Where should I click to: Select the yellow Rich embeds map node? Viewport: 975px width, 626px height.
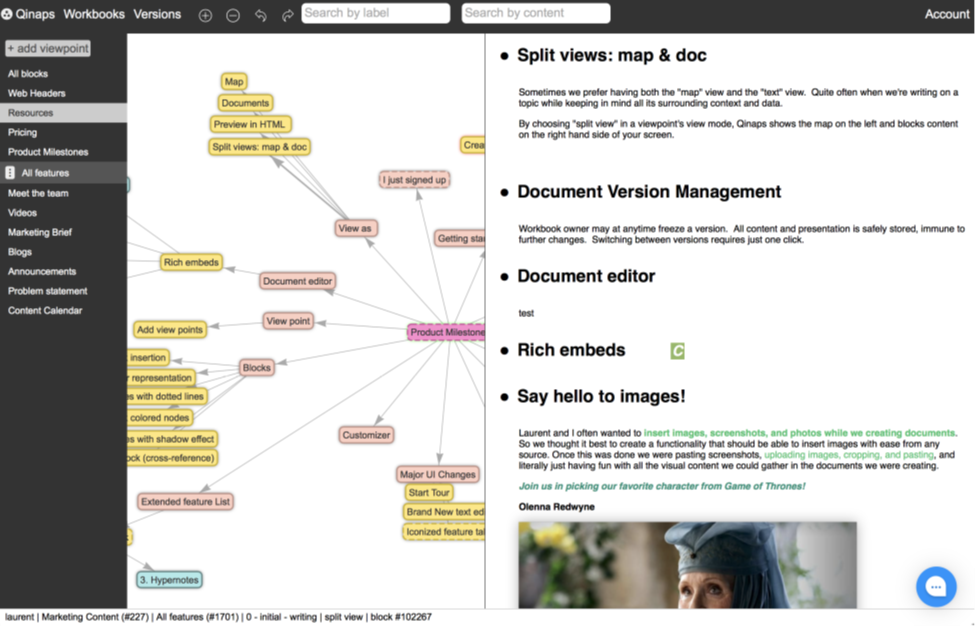[192, 262]
